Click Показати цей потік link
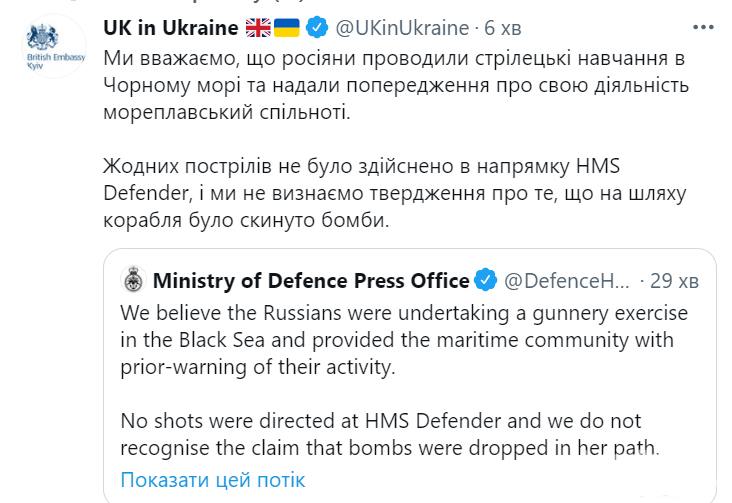 coord(213,480)
